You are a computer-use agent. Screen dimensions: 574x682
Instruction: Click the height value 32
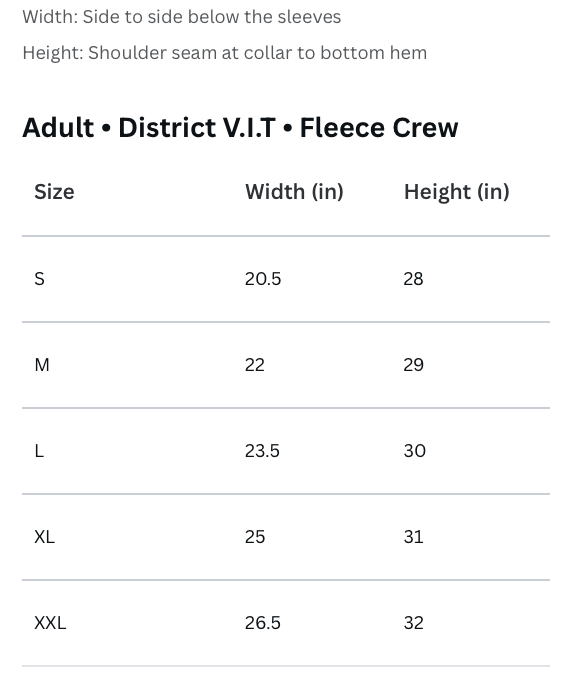[413, 623]
